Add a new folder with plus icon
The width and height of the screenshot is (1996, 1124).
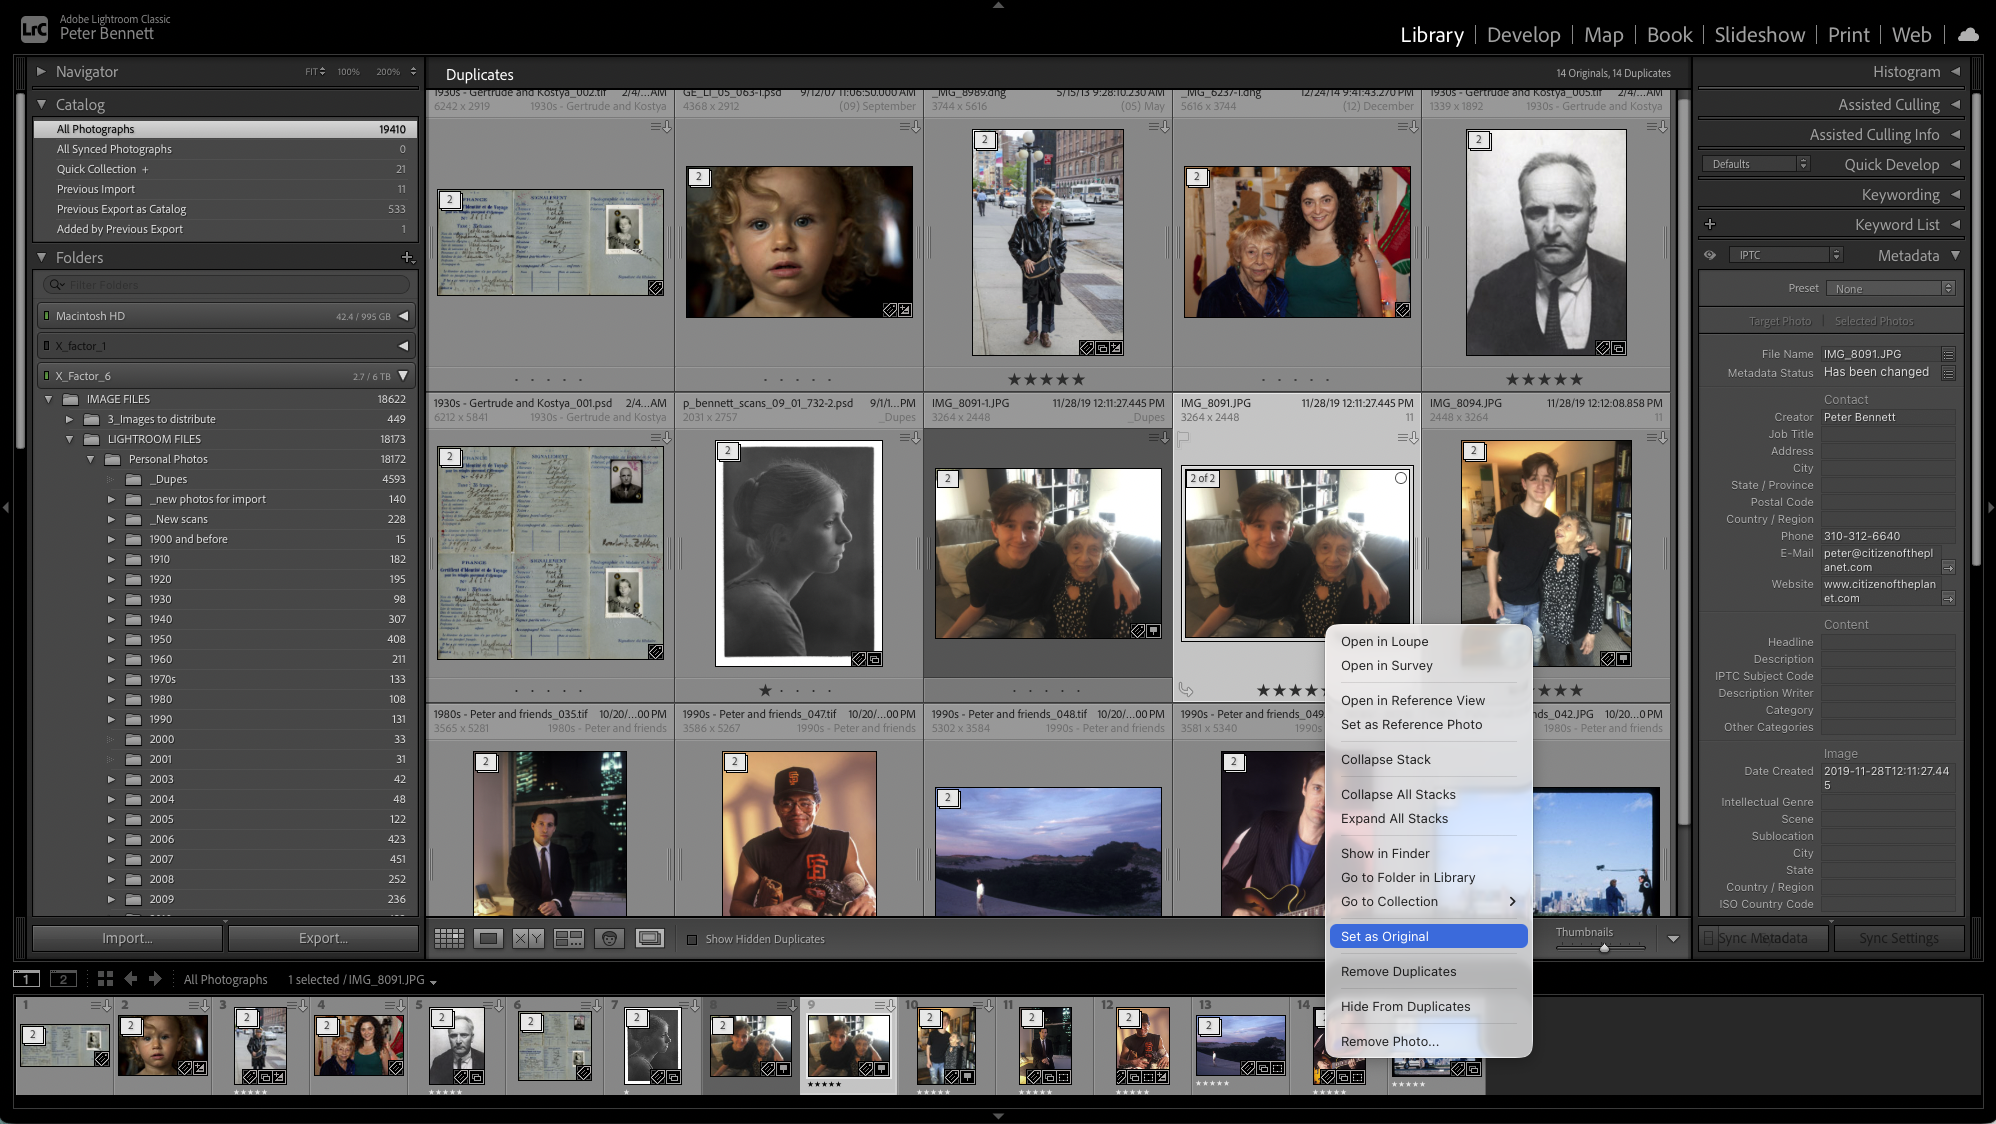[408, 257]
